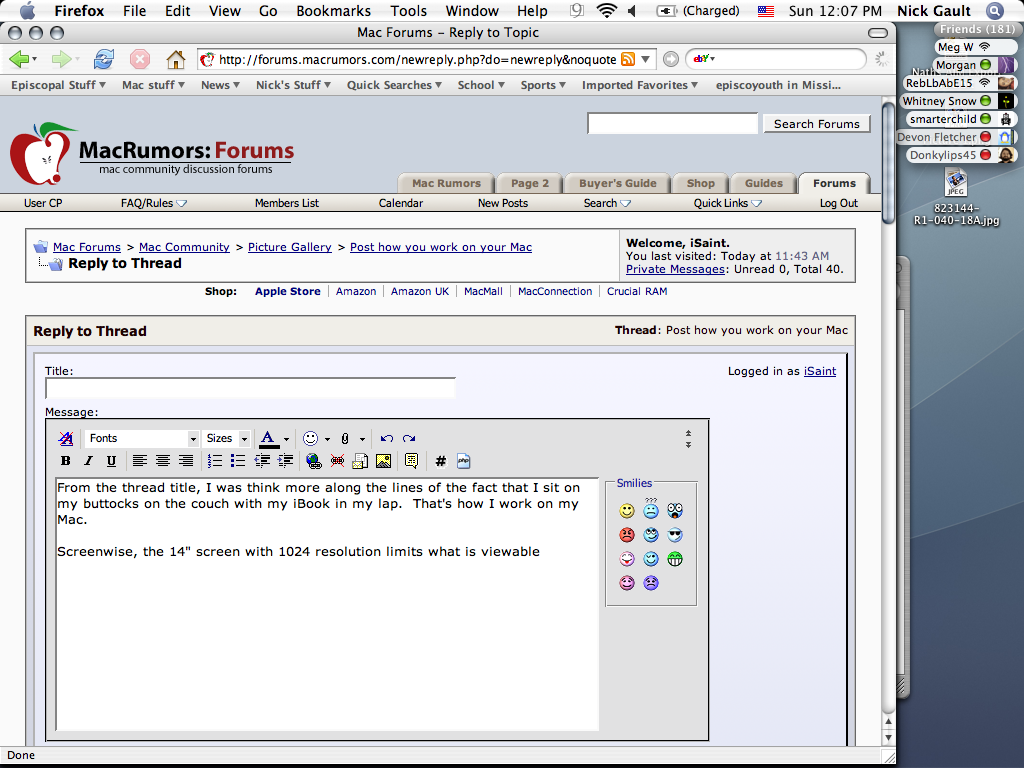Click the Wi-Fi status icon in menu bar
1024x768 pixels.
tap(607, 10)
